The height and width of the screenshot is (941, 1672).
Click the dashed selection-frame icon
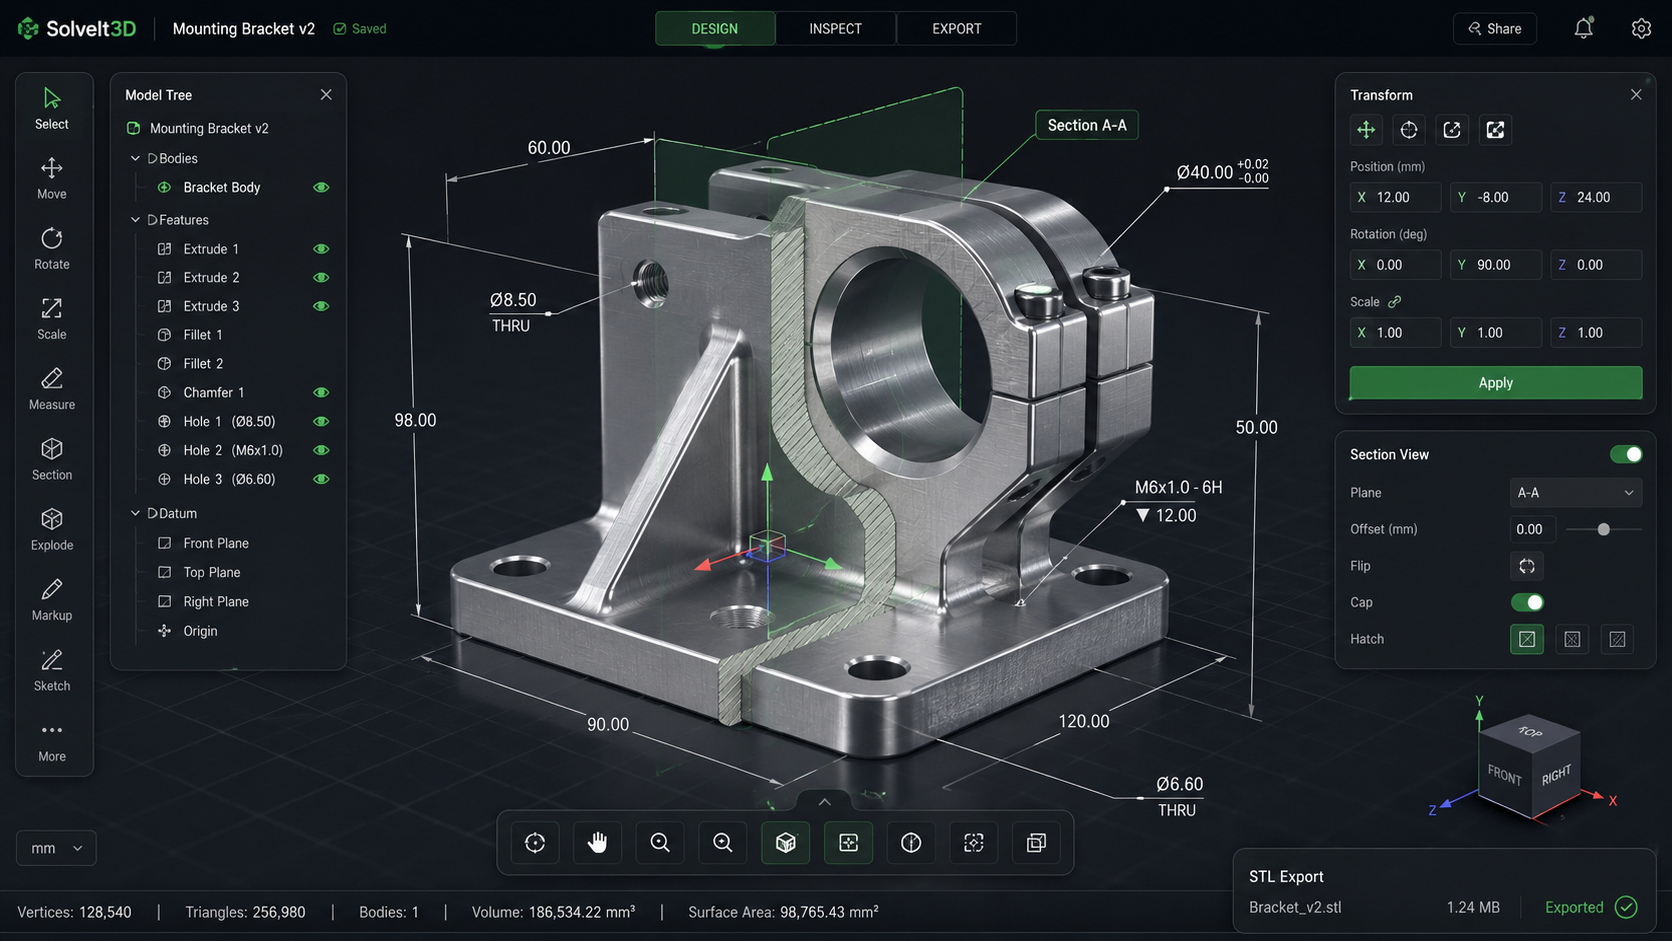[974, 843]
